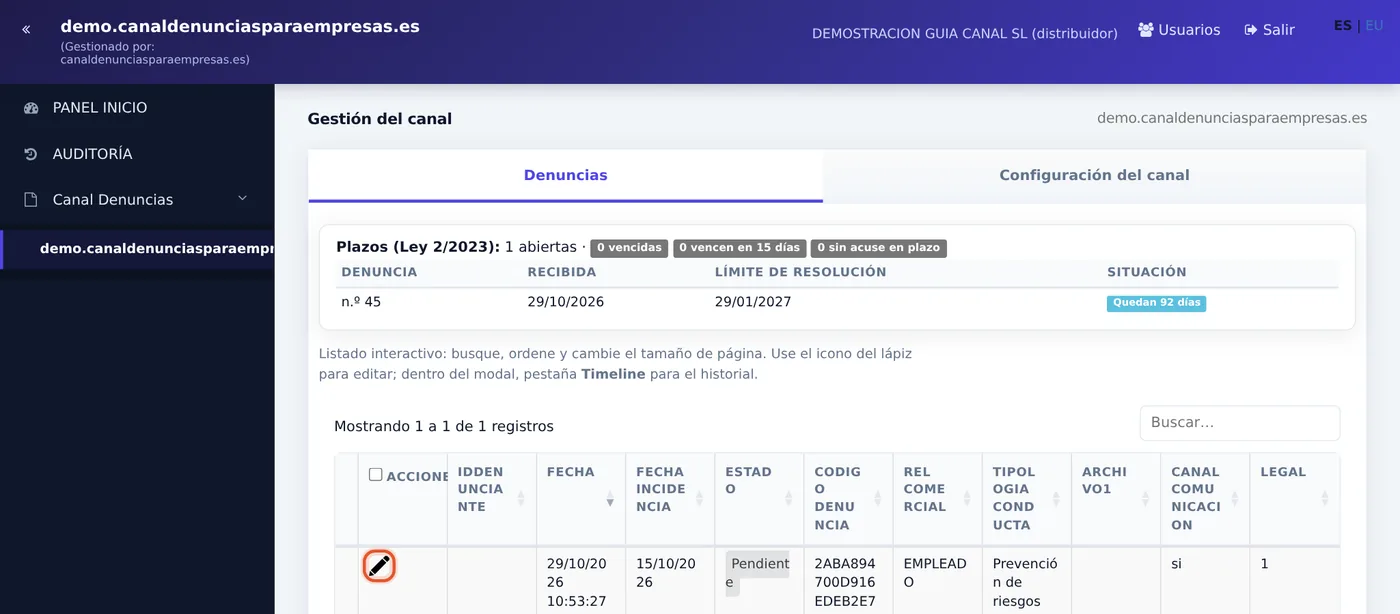This screenshot has height=614, width=1400.
Task: Sort by CODIGO DENUNCIA column arrows
Action: click(x=877, y=498)
